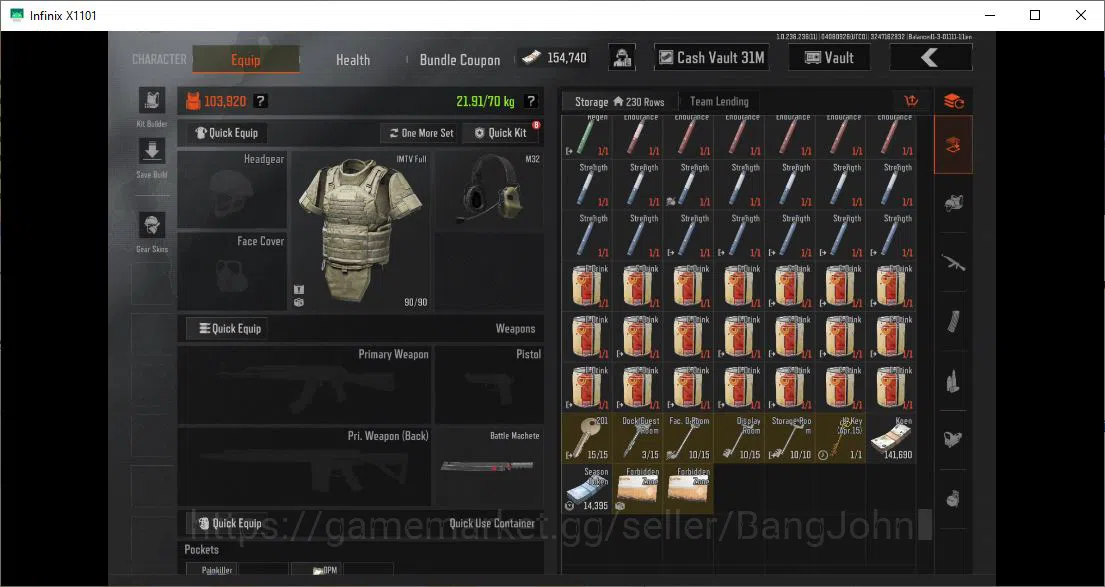Select the Fac. O.Room key
The image size is (1105, 587).
pyautogui.click(x=689, y=438)
